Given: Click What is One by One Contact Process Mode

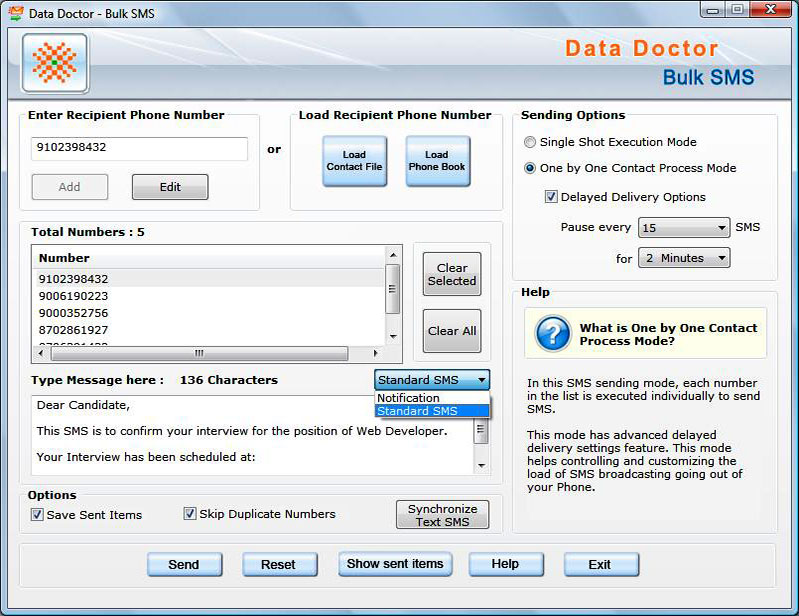Looking at the screenshot, I should tap(668, 334).
